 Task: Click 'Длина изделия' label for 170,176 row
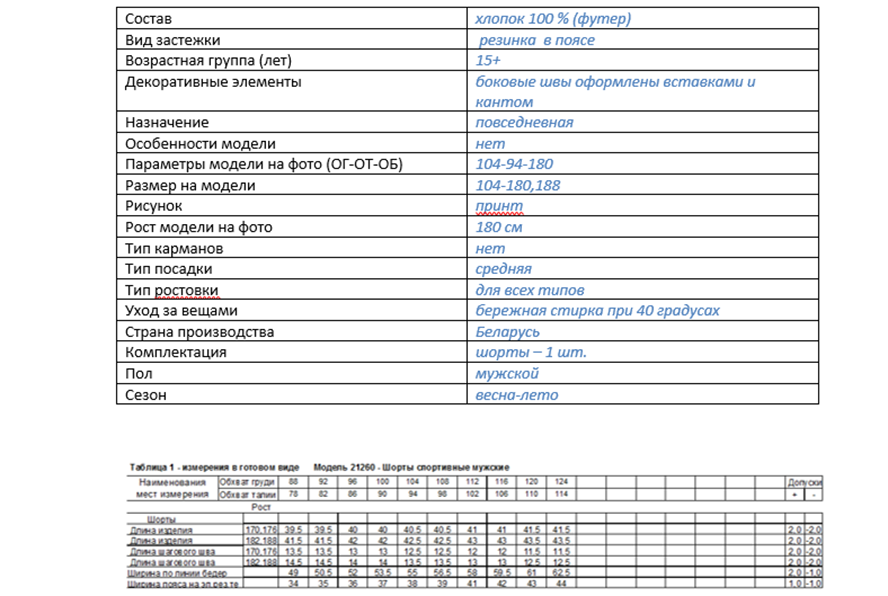pos(161,530)
